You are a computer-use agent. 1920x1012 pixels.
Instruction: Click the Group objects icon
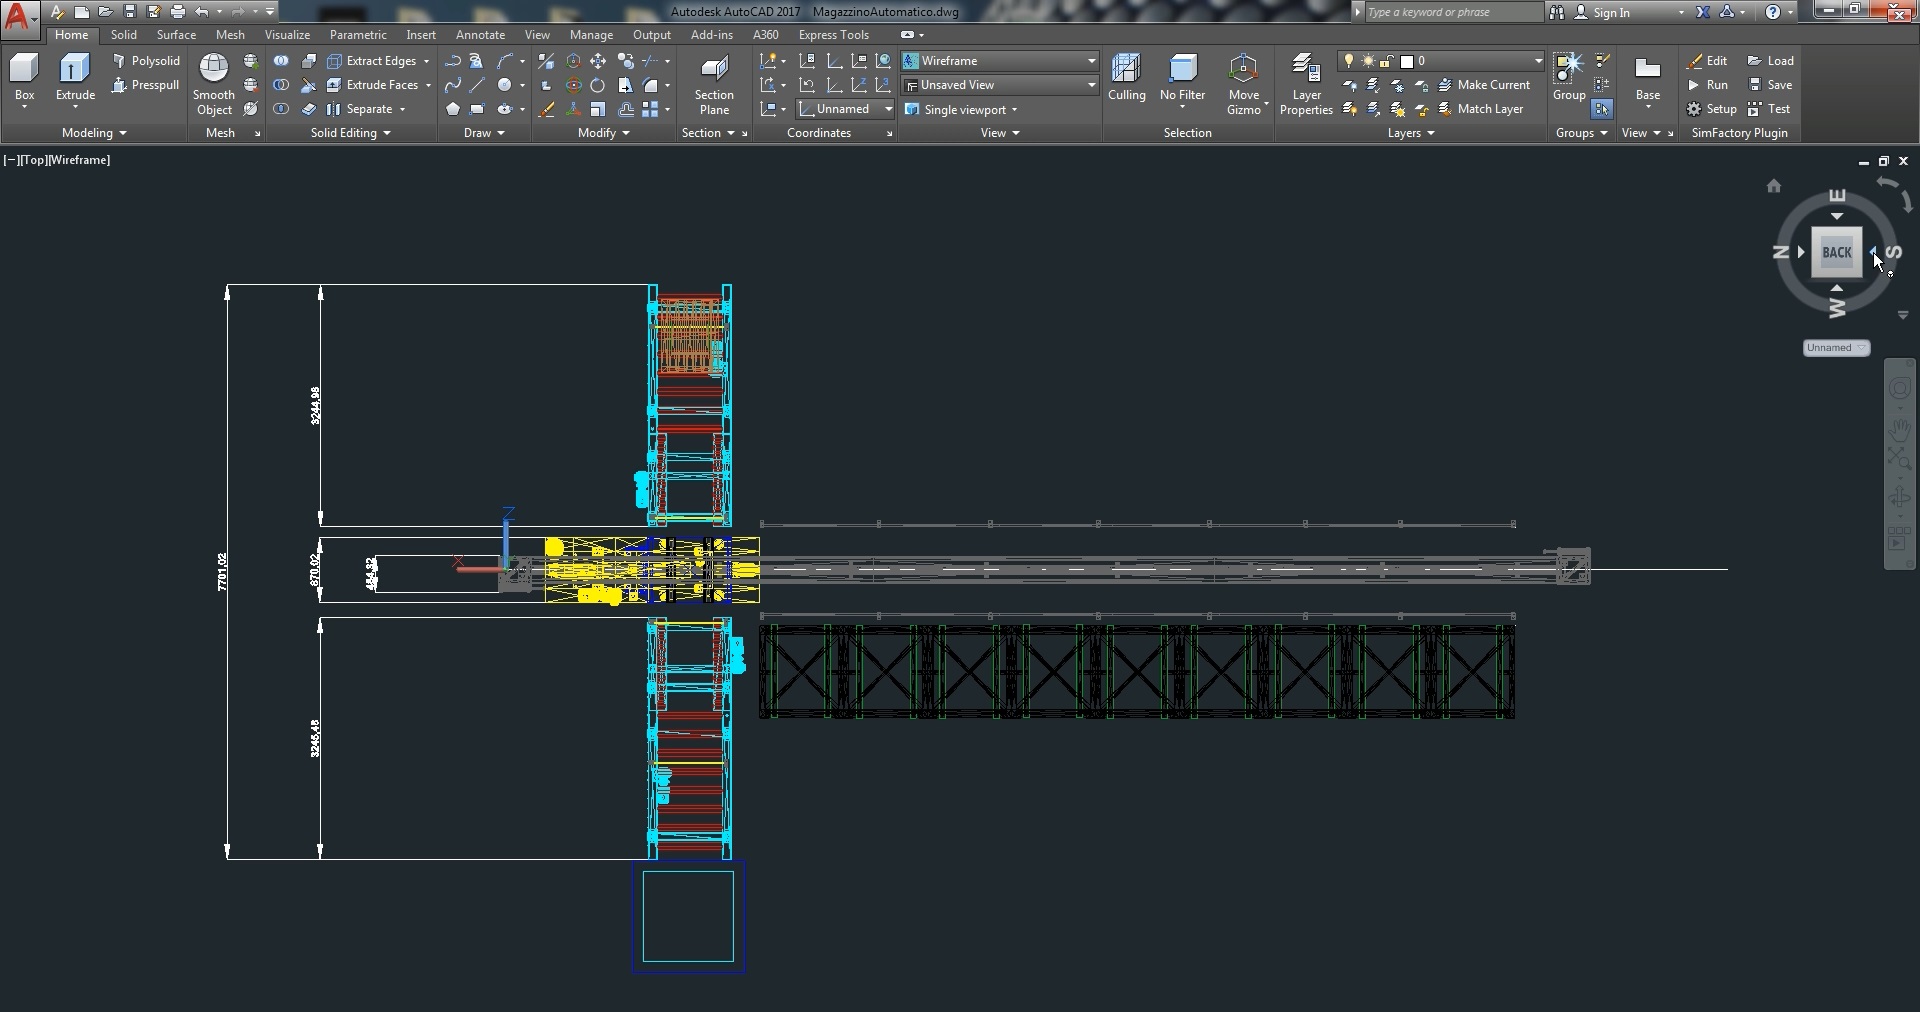click(x=1568, y=68)
